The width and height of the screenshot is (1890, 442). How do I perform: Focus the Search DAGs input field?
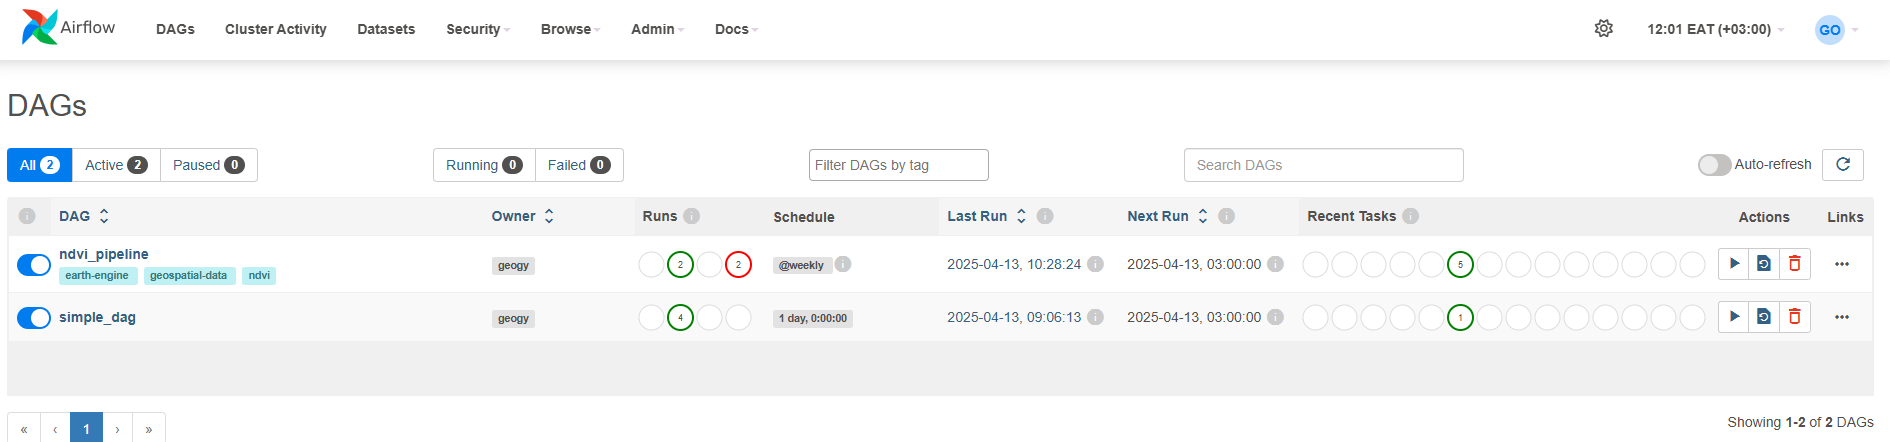coord(1324,165)
